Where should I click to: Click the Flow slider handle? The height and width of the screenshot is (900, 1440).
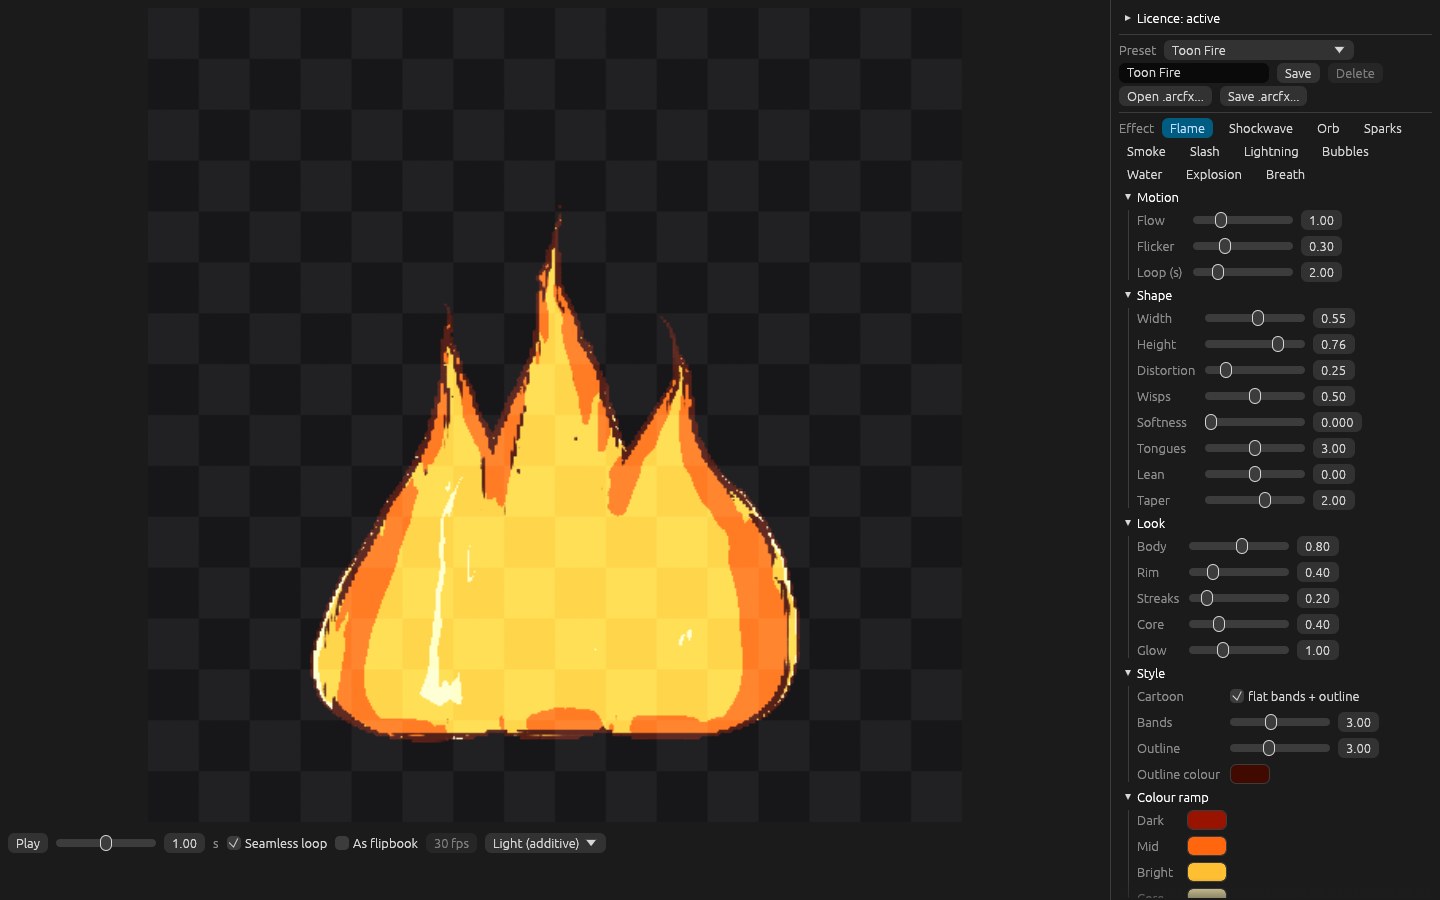click(1221, 220)
